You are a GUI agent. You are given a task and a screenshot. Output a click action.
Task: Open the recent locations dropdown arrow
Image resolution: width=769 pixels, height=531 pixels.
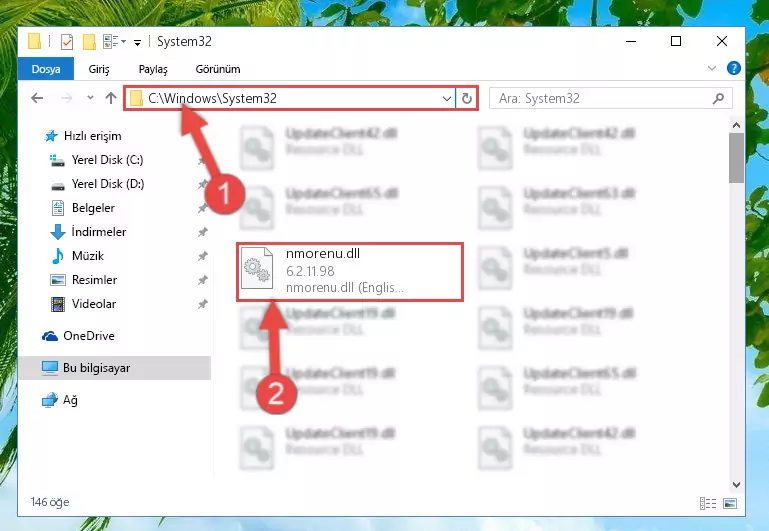click(x=90, y=98)
